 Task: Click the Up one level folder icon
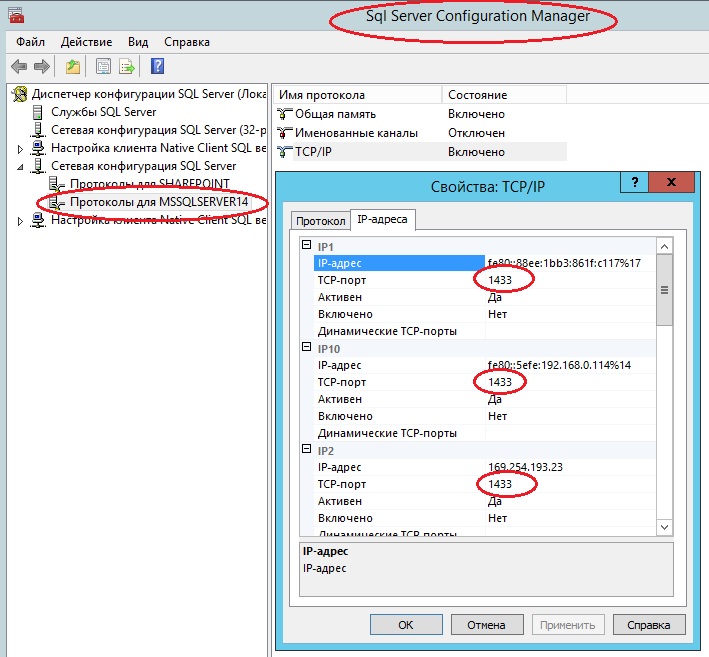pyautogui.click(x=73, y=66)
